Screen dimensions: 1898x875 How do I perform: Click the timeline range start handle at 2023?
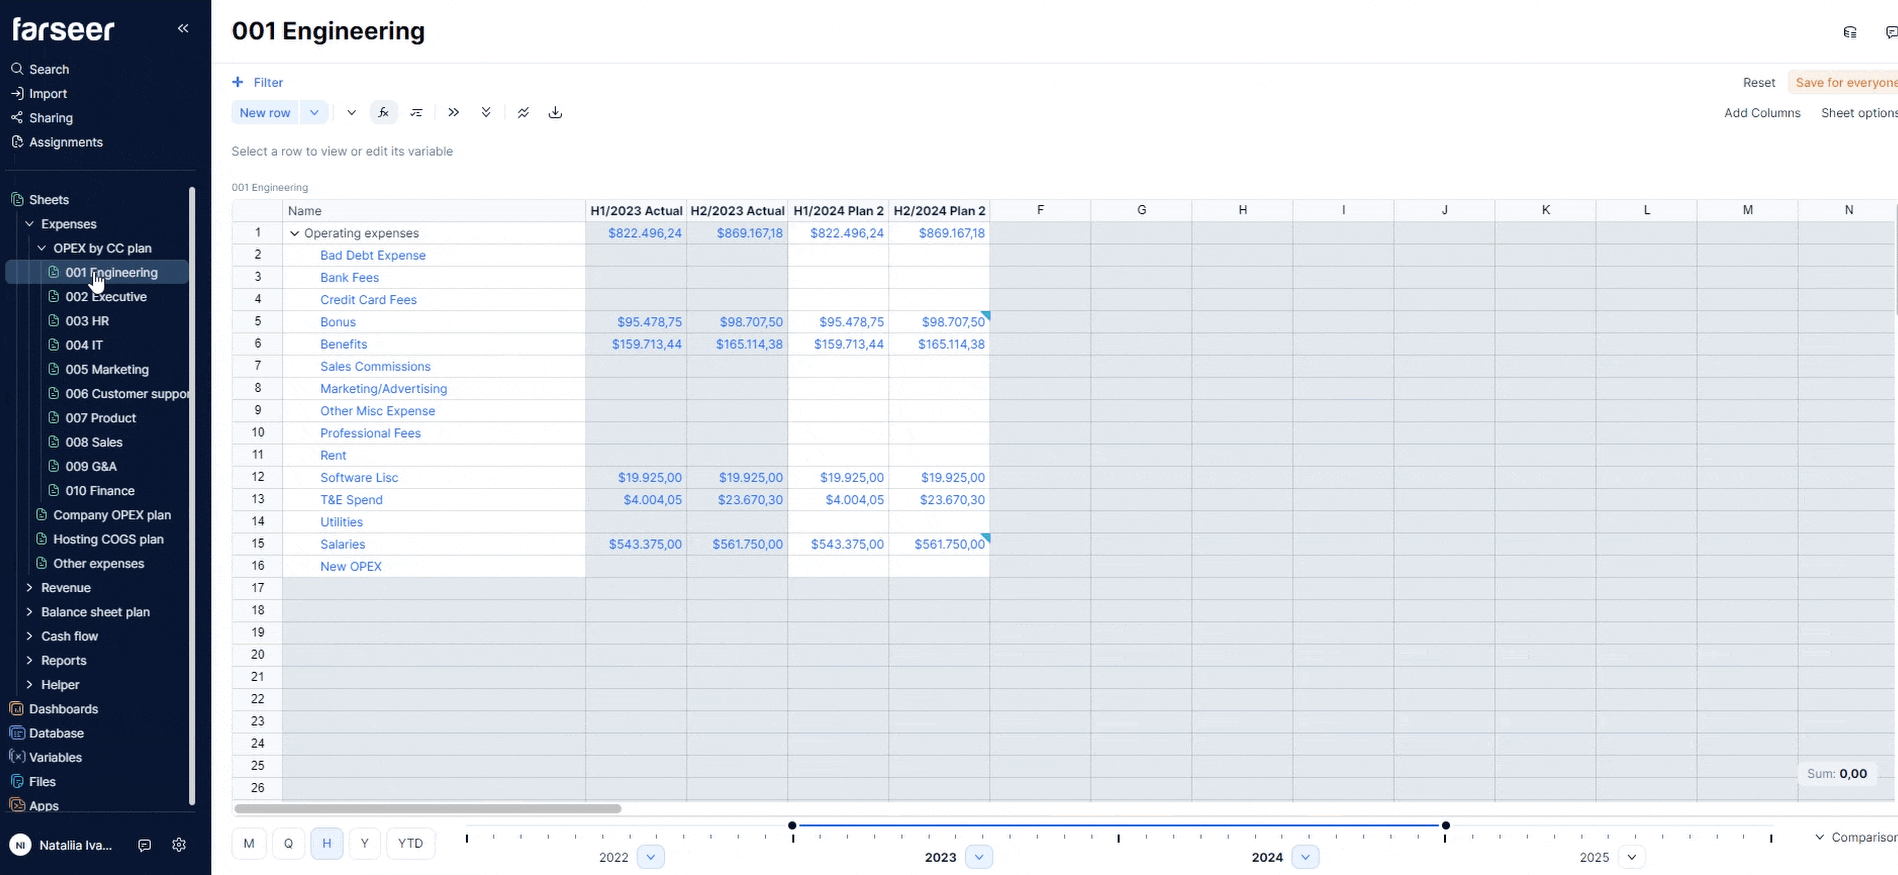792,826
